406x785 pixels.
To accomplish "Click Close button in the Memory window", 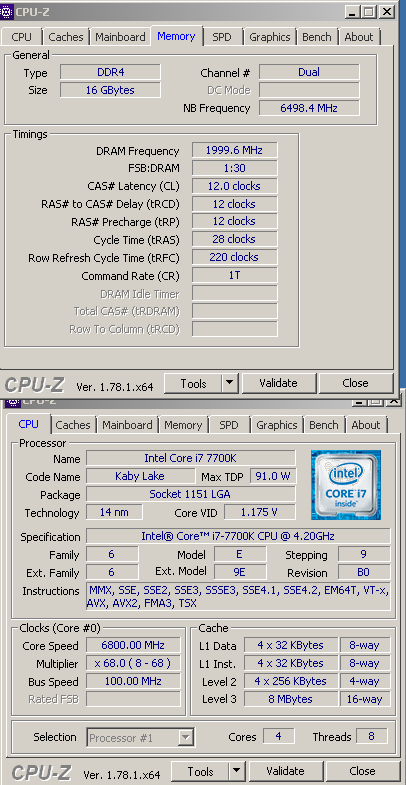I will (x=355, y=383).
